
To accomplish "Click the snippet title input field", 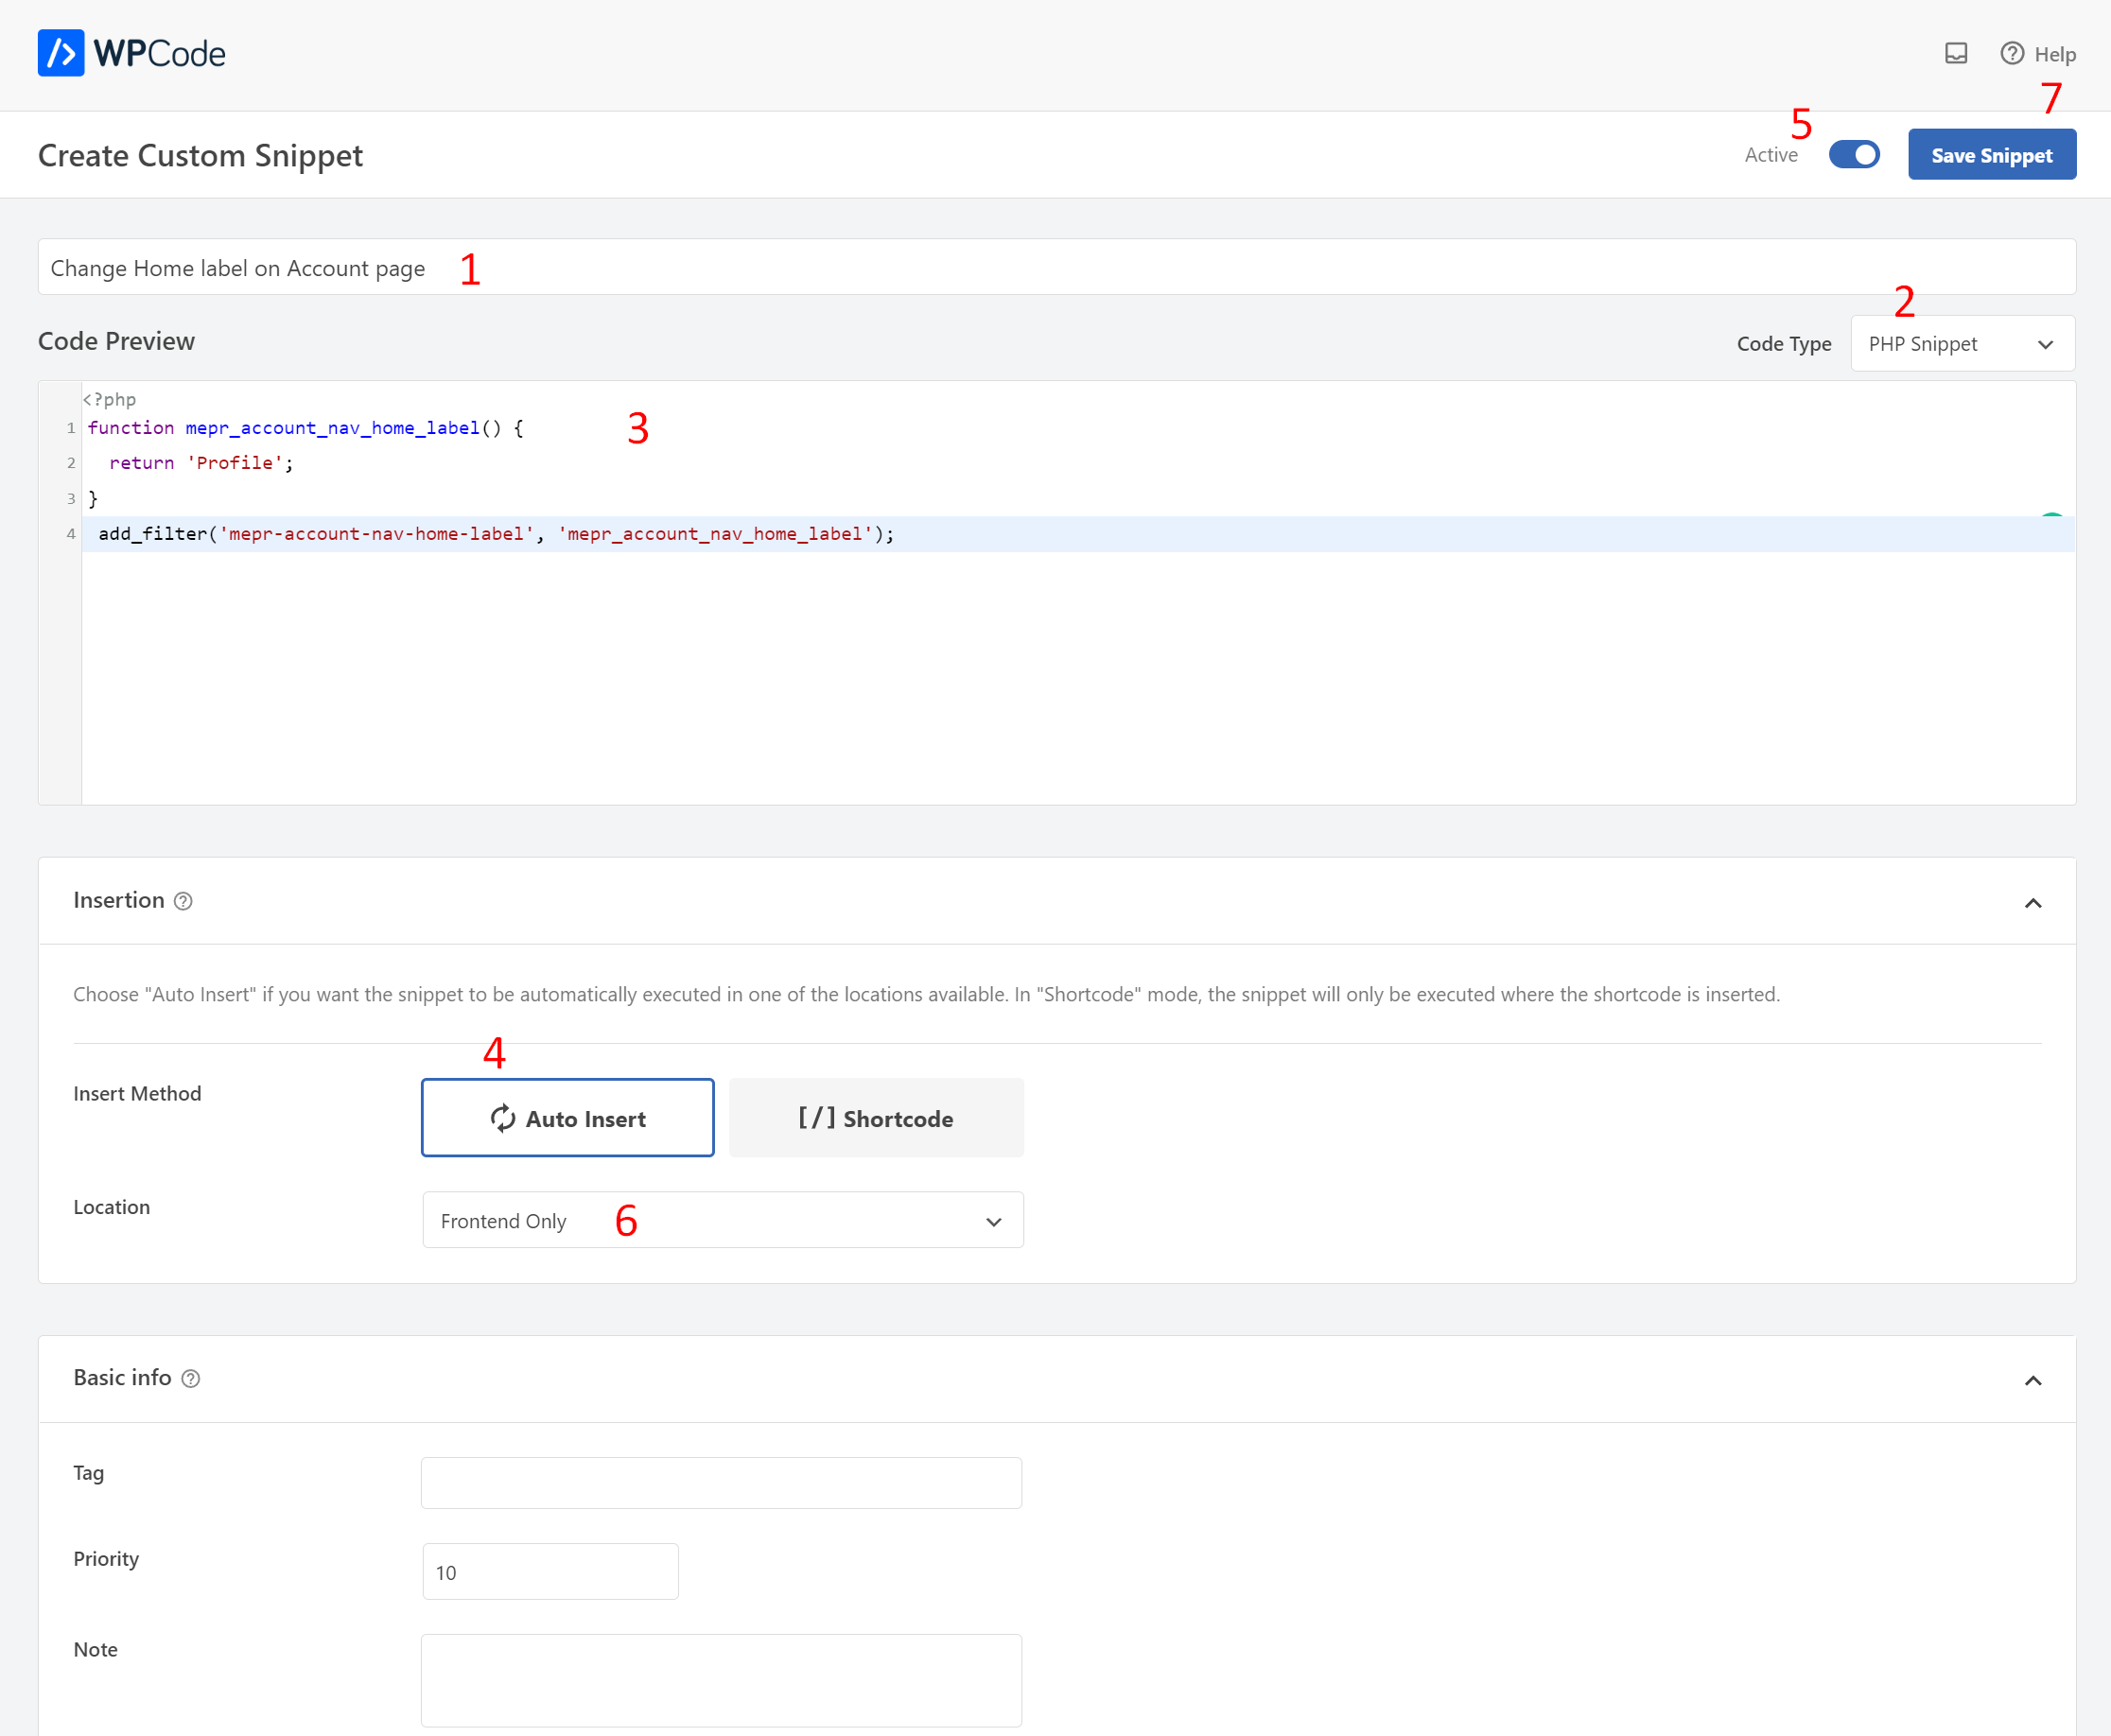I will [x=1056, y=267].
